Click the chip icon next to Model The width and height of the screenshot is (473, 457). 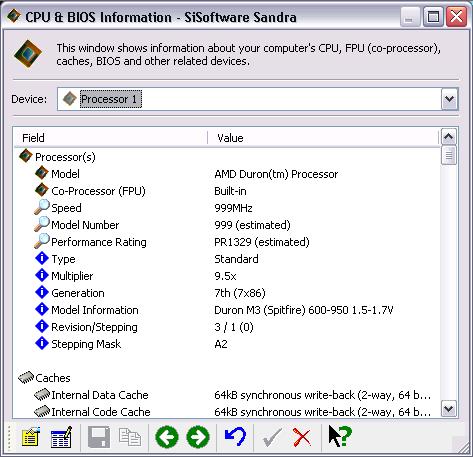42,173
